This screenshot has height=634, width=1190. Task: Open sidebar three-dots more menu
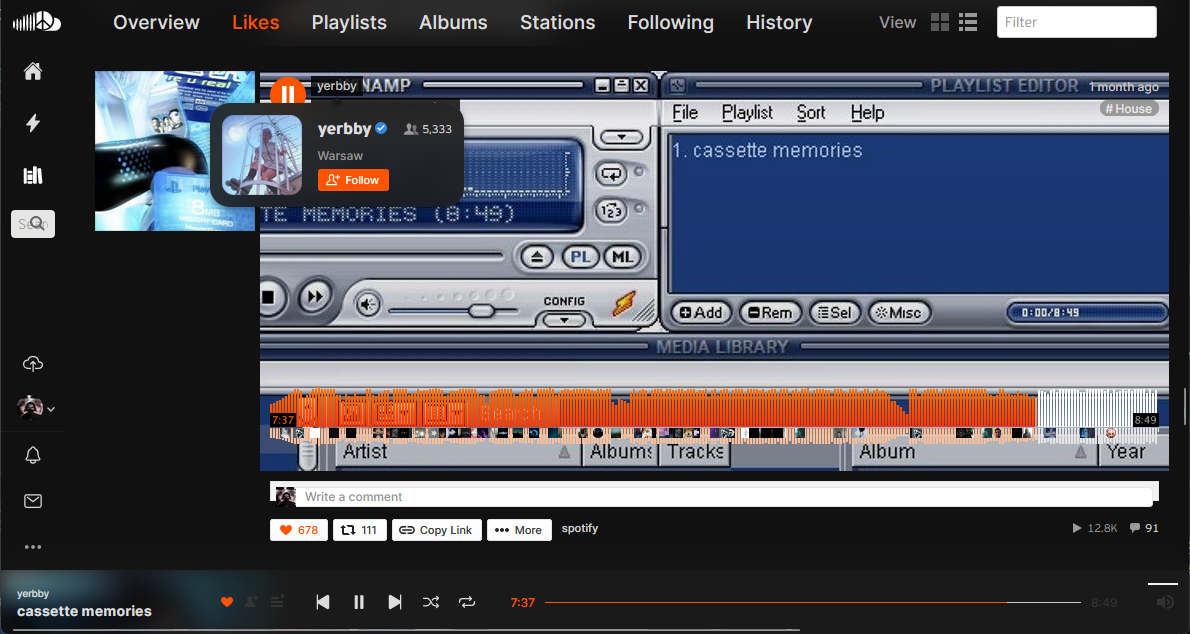pos(33,547)
